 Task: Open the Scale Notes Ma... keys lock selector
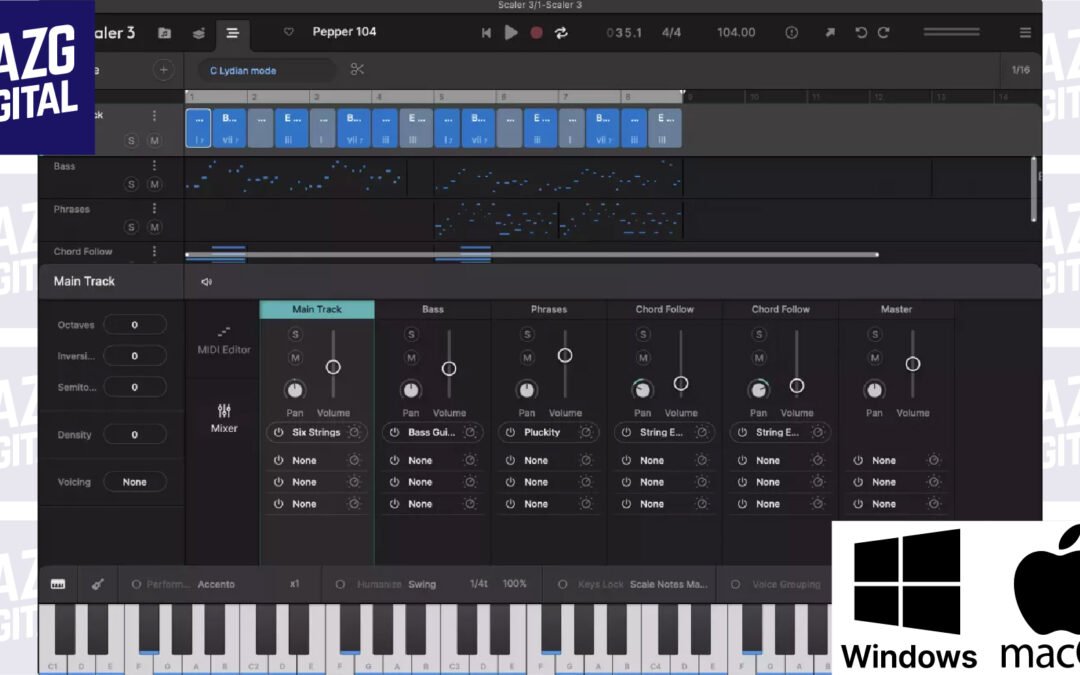pos(669,584)
